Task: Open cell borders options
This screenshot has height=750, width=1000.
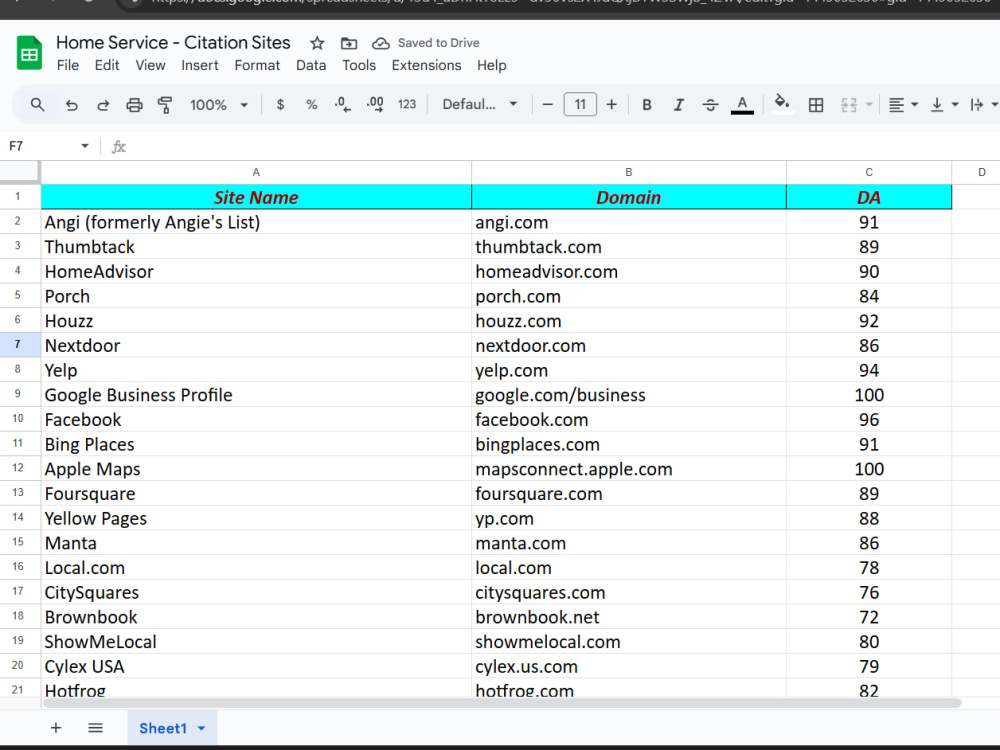Action: point(816,105)
